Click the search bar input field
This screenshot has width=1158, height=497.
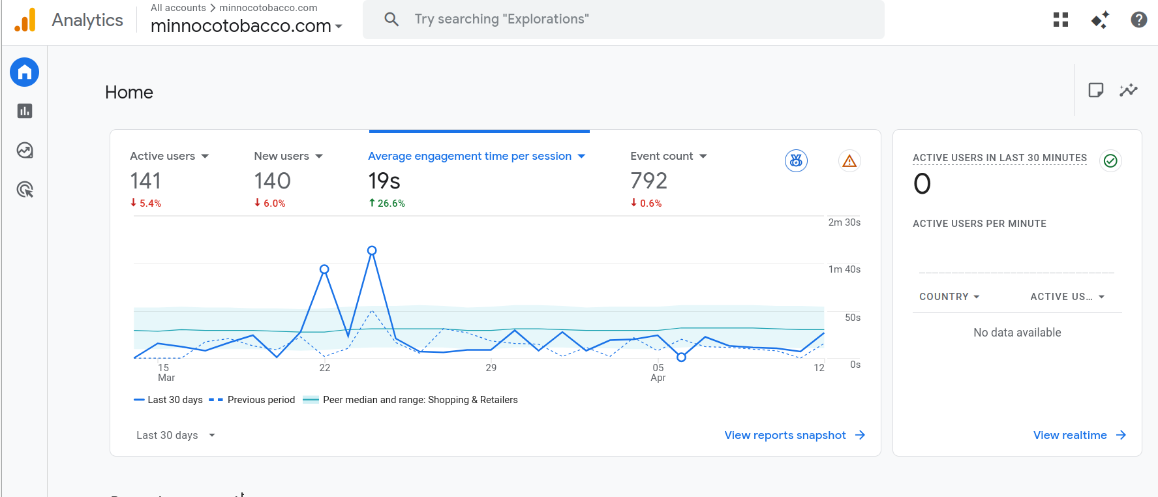coord(623,19)
